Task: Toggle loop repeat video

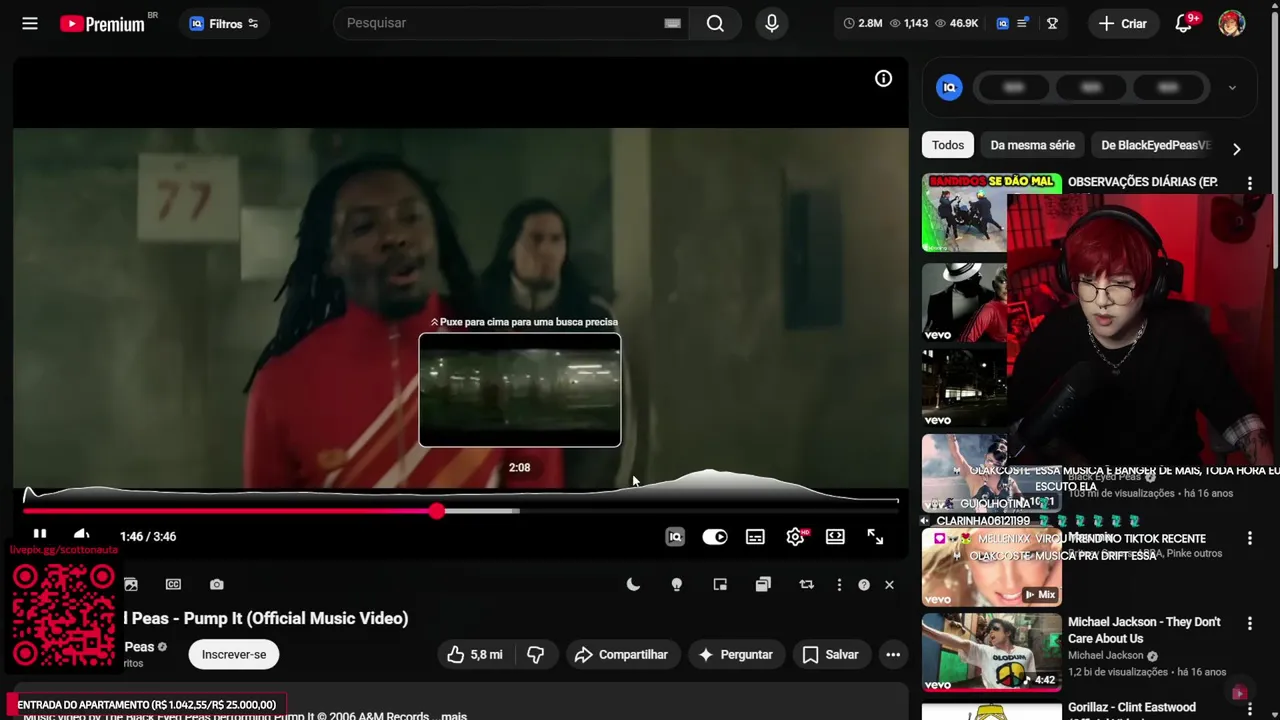Action: [807, 585]
